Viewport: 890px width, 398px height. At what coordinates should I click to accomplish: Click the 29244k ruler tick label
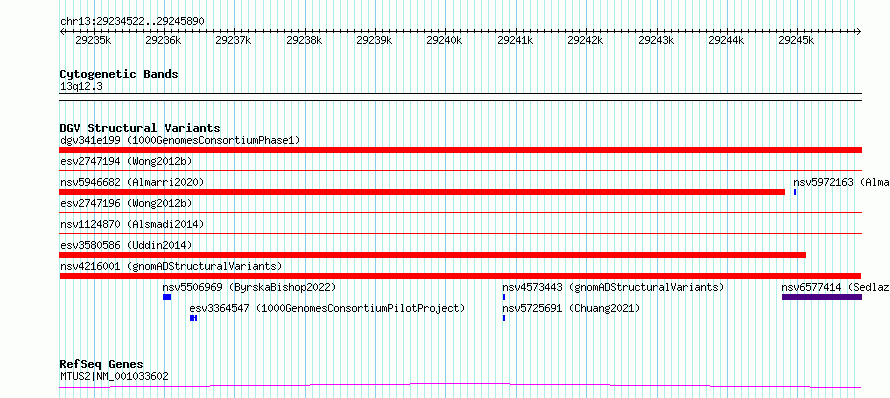(726, 40)
